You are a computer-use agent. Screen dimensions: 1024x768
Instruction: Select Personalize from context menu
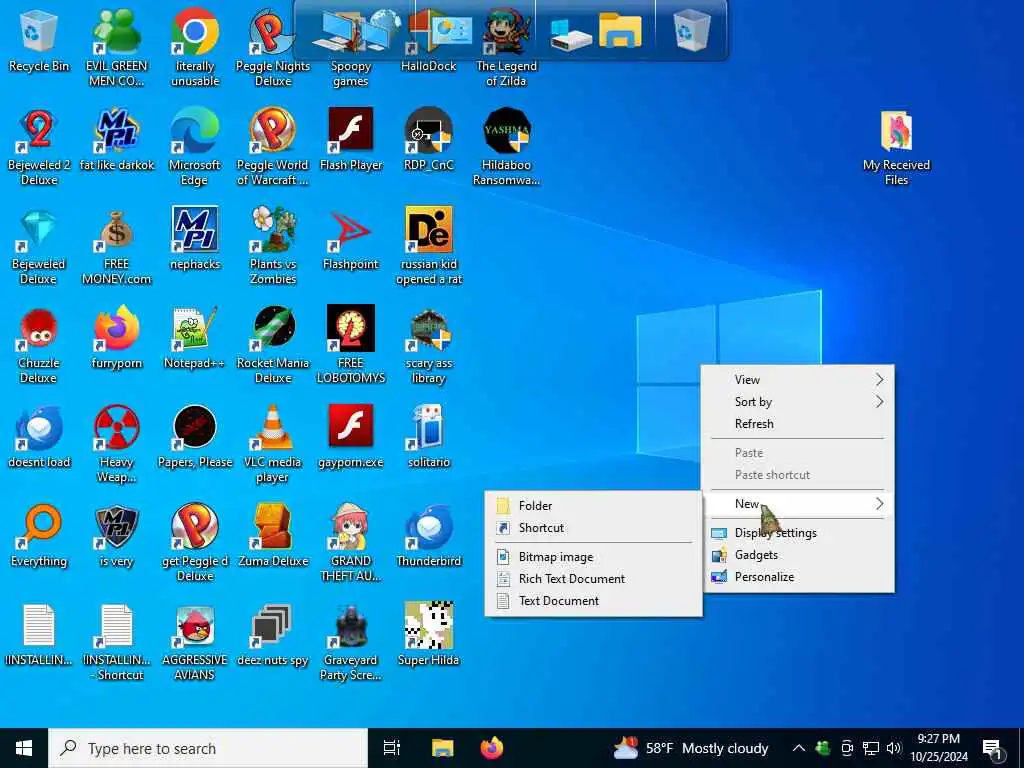point(797,577)
